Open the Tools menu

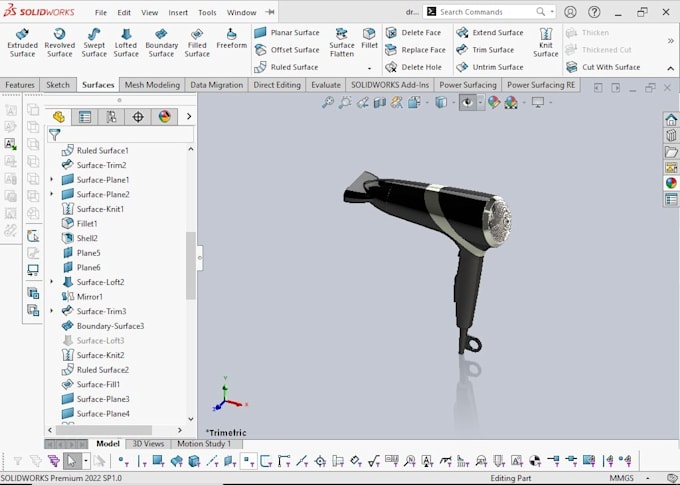click(207, 13)
